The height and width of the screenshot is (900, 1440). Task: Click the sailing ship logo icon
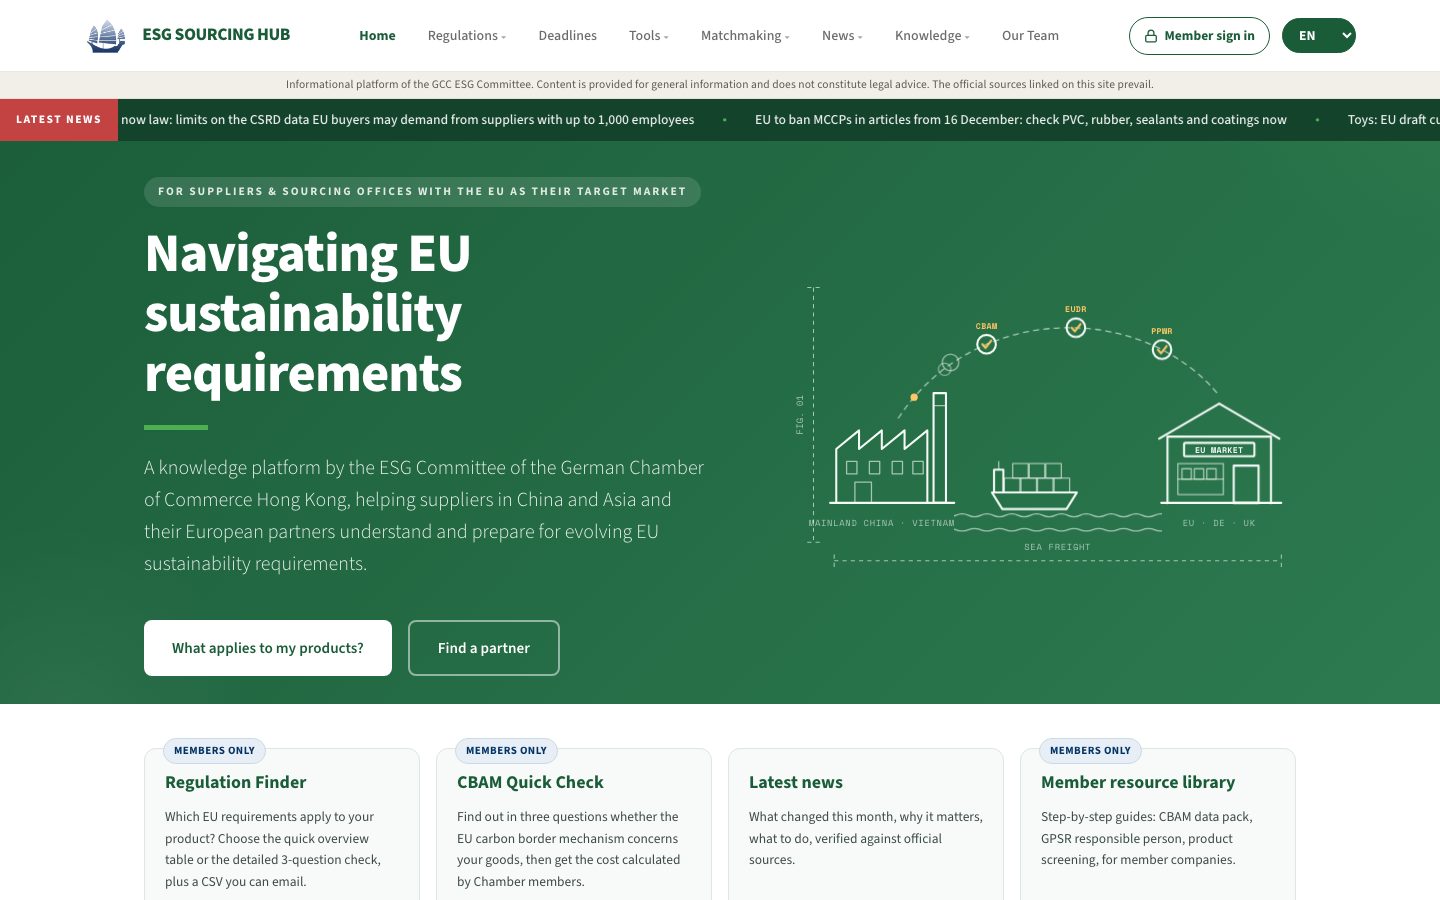pos(106,36)
